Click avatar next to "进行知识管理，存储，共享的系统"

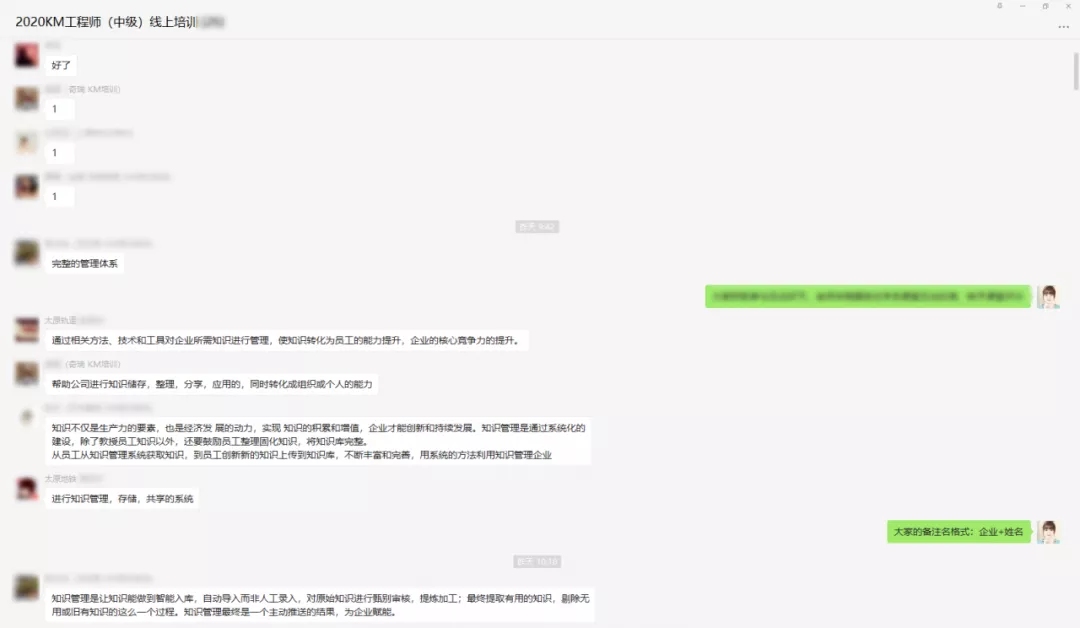click(x=27, y=488)
